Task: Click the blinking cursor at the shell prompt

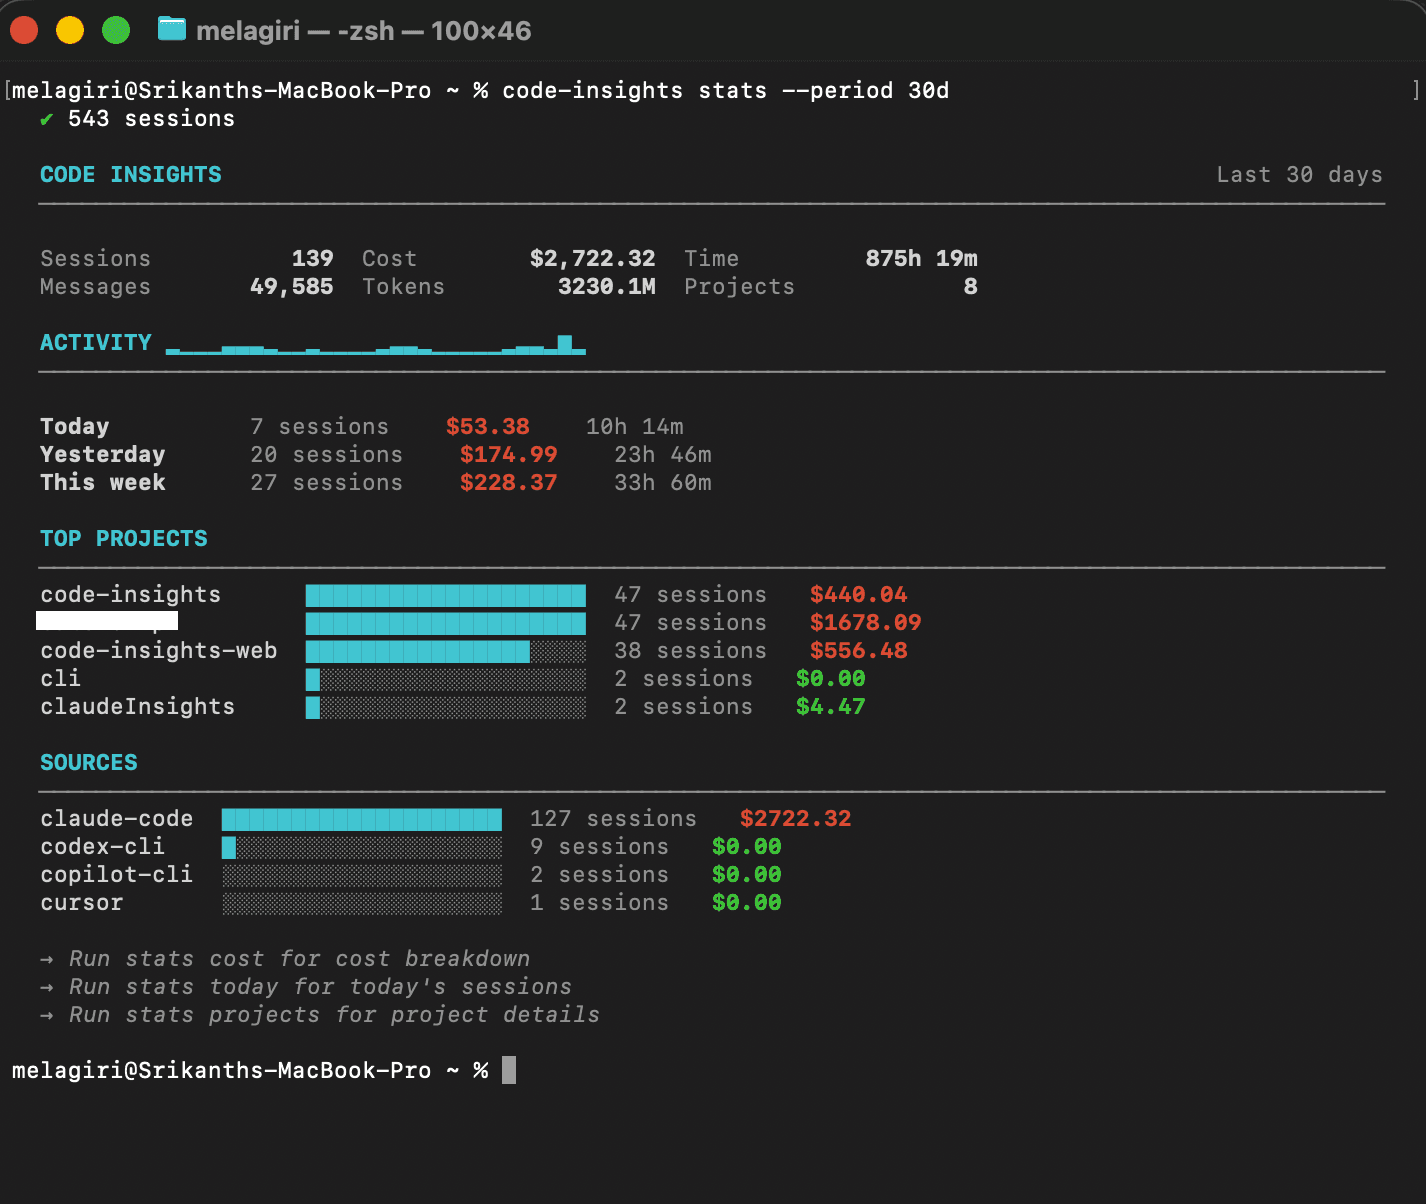Action: click(510, 1069)
